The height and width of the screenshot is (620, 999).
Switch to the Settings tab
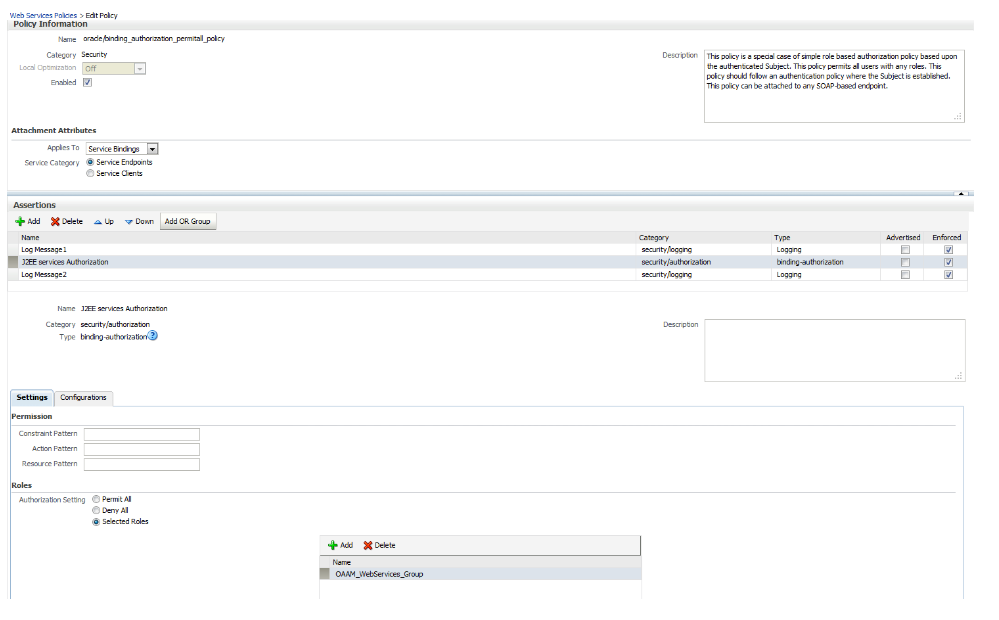click(x=32, y=398)
